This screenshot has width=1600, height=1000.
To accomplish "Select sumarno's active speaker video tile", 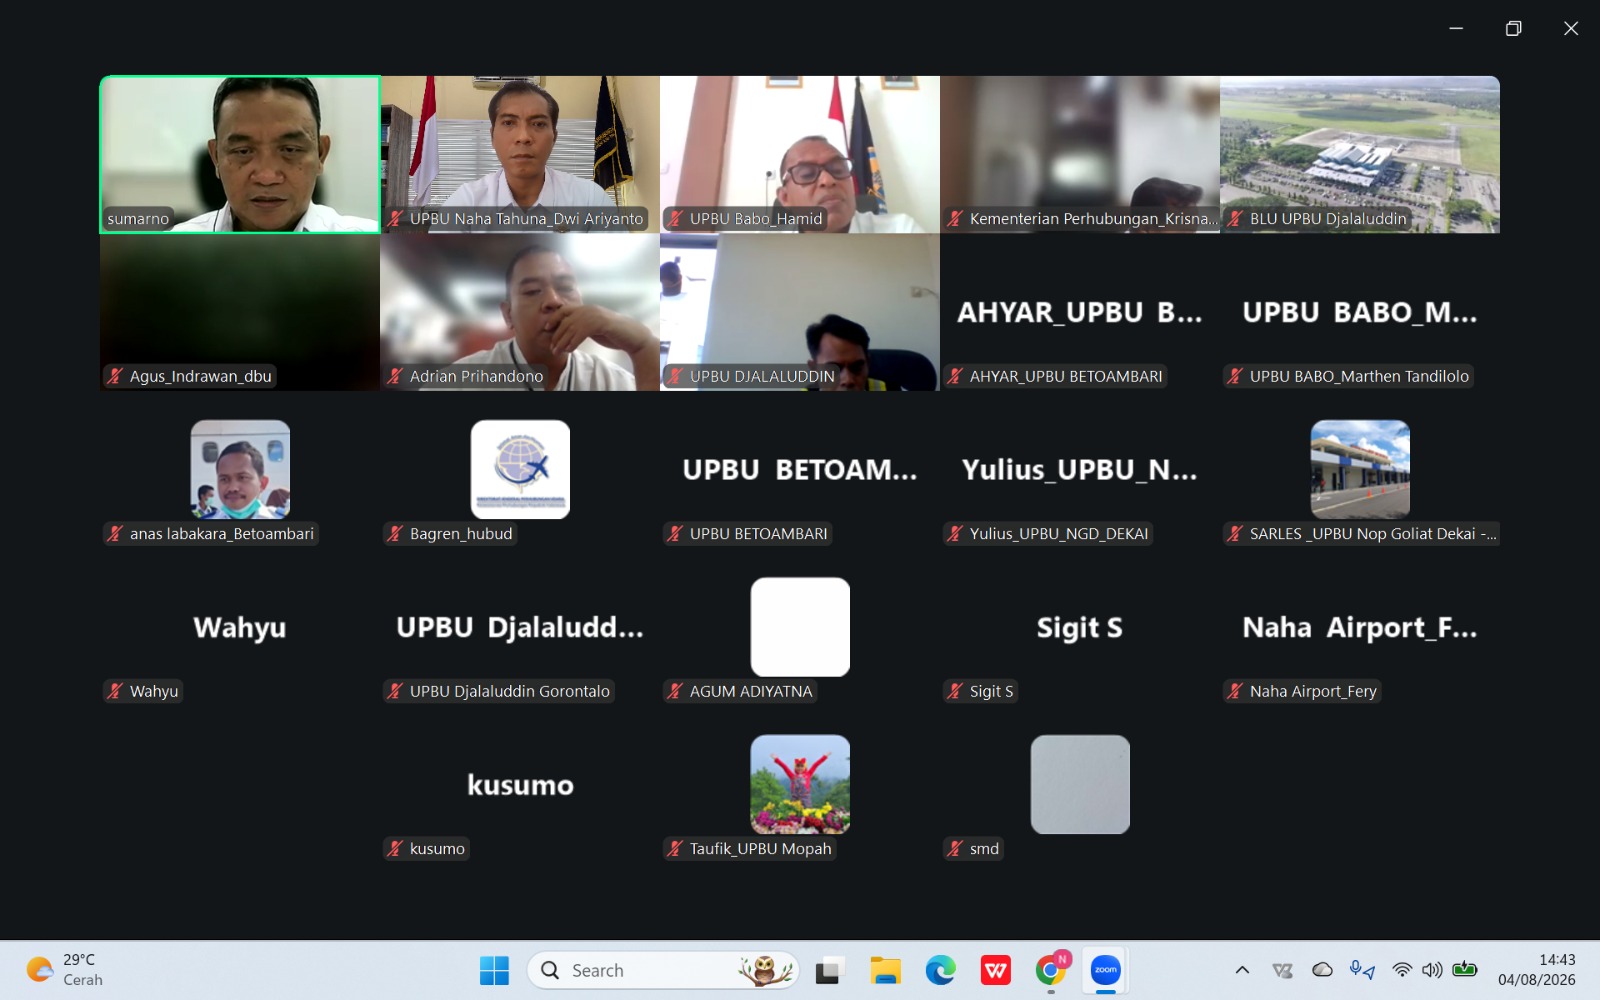I will tap(240, 155).
